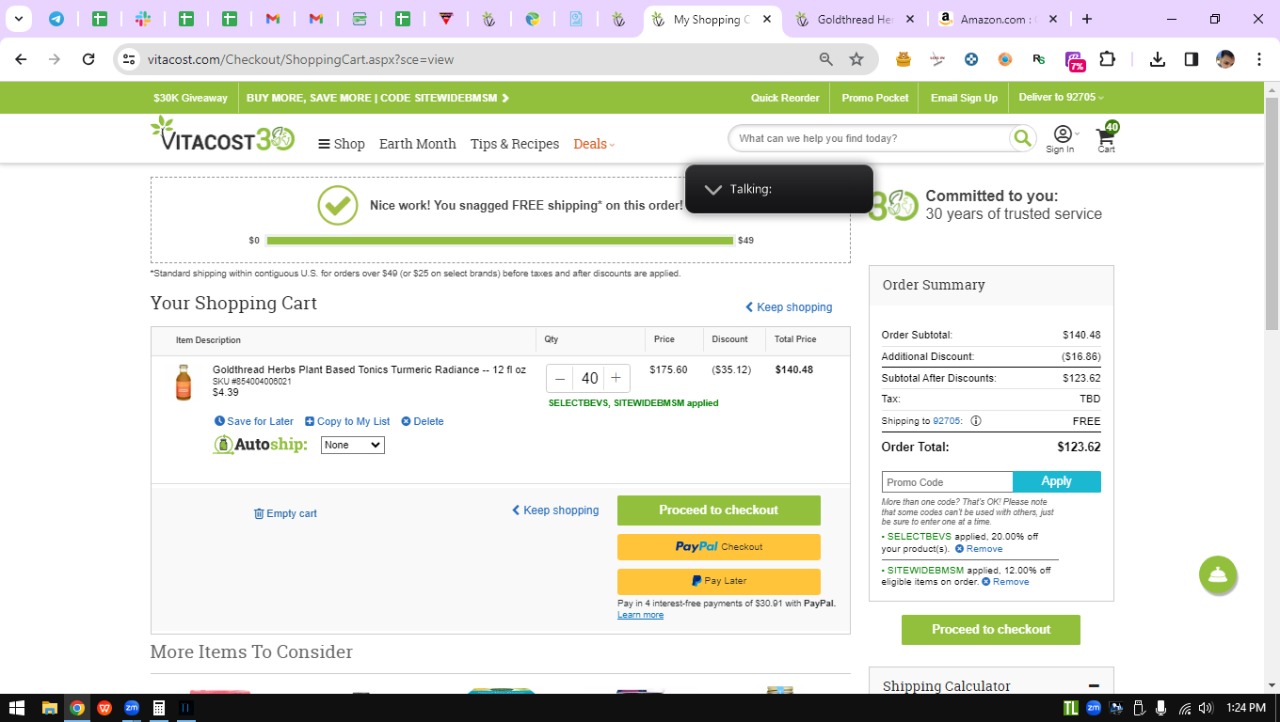Remove the SITEWIDEBMSM promo code
This screenshot has height=722, width=1280.
click(1005, 582)
